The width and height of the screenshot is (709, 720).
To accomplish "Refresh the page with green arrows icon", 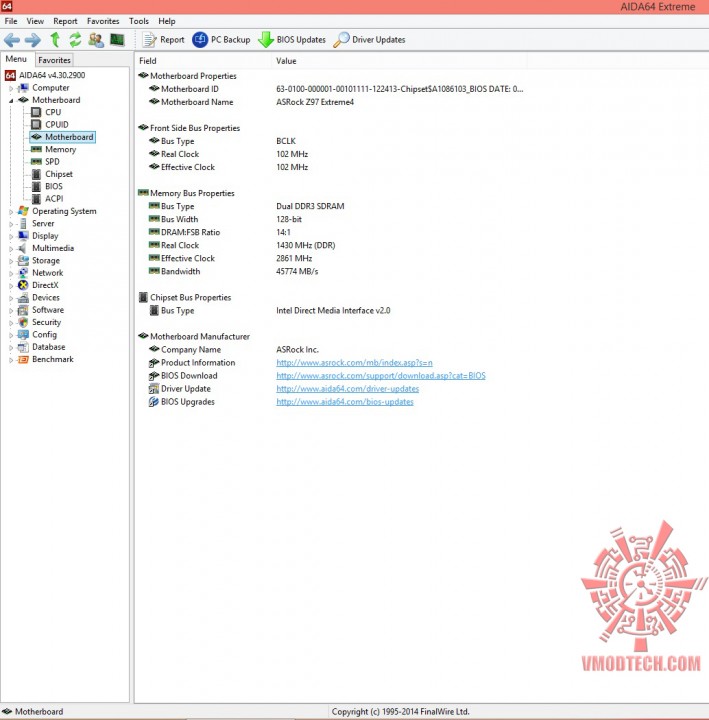I will 75,40.
